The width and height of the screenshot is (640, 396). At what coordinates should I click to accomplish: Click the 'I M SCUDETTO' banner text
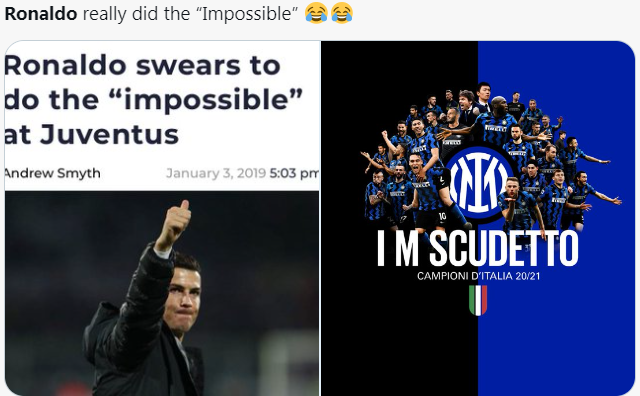478,249
